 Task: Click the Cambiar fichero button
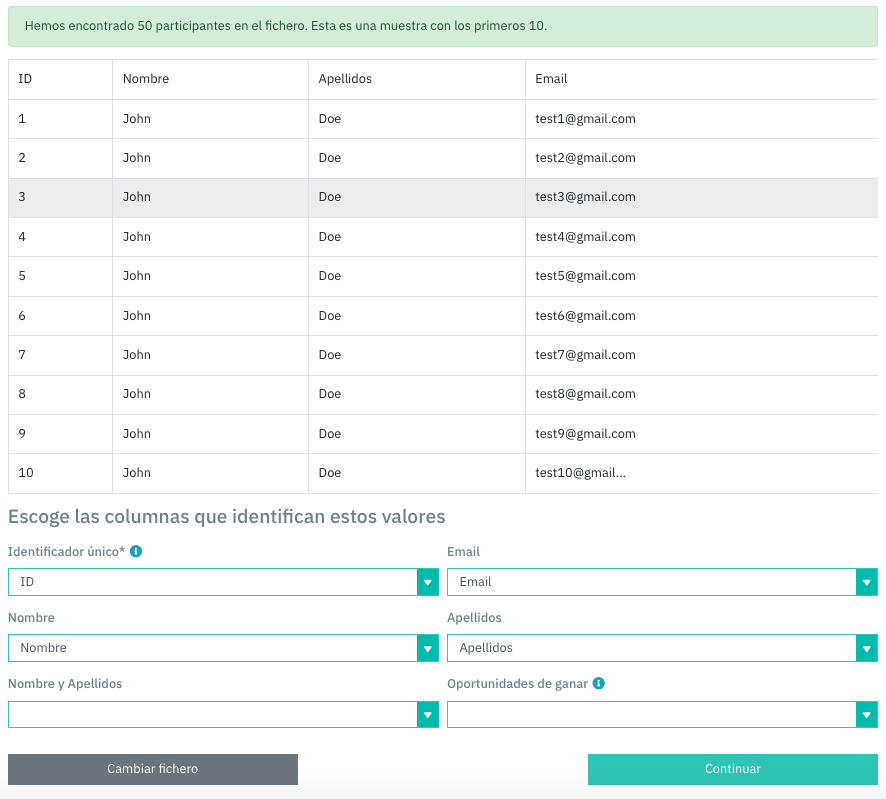[153, 769]
